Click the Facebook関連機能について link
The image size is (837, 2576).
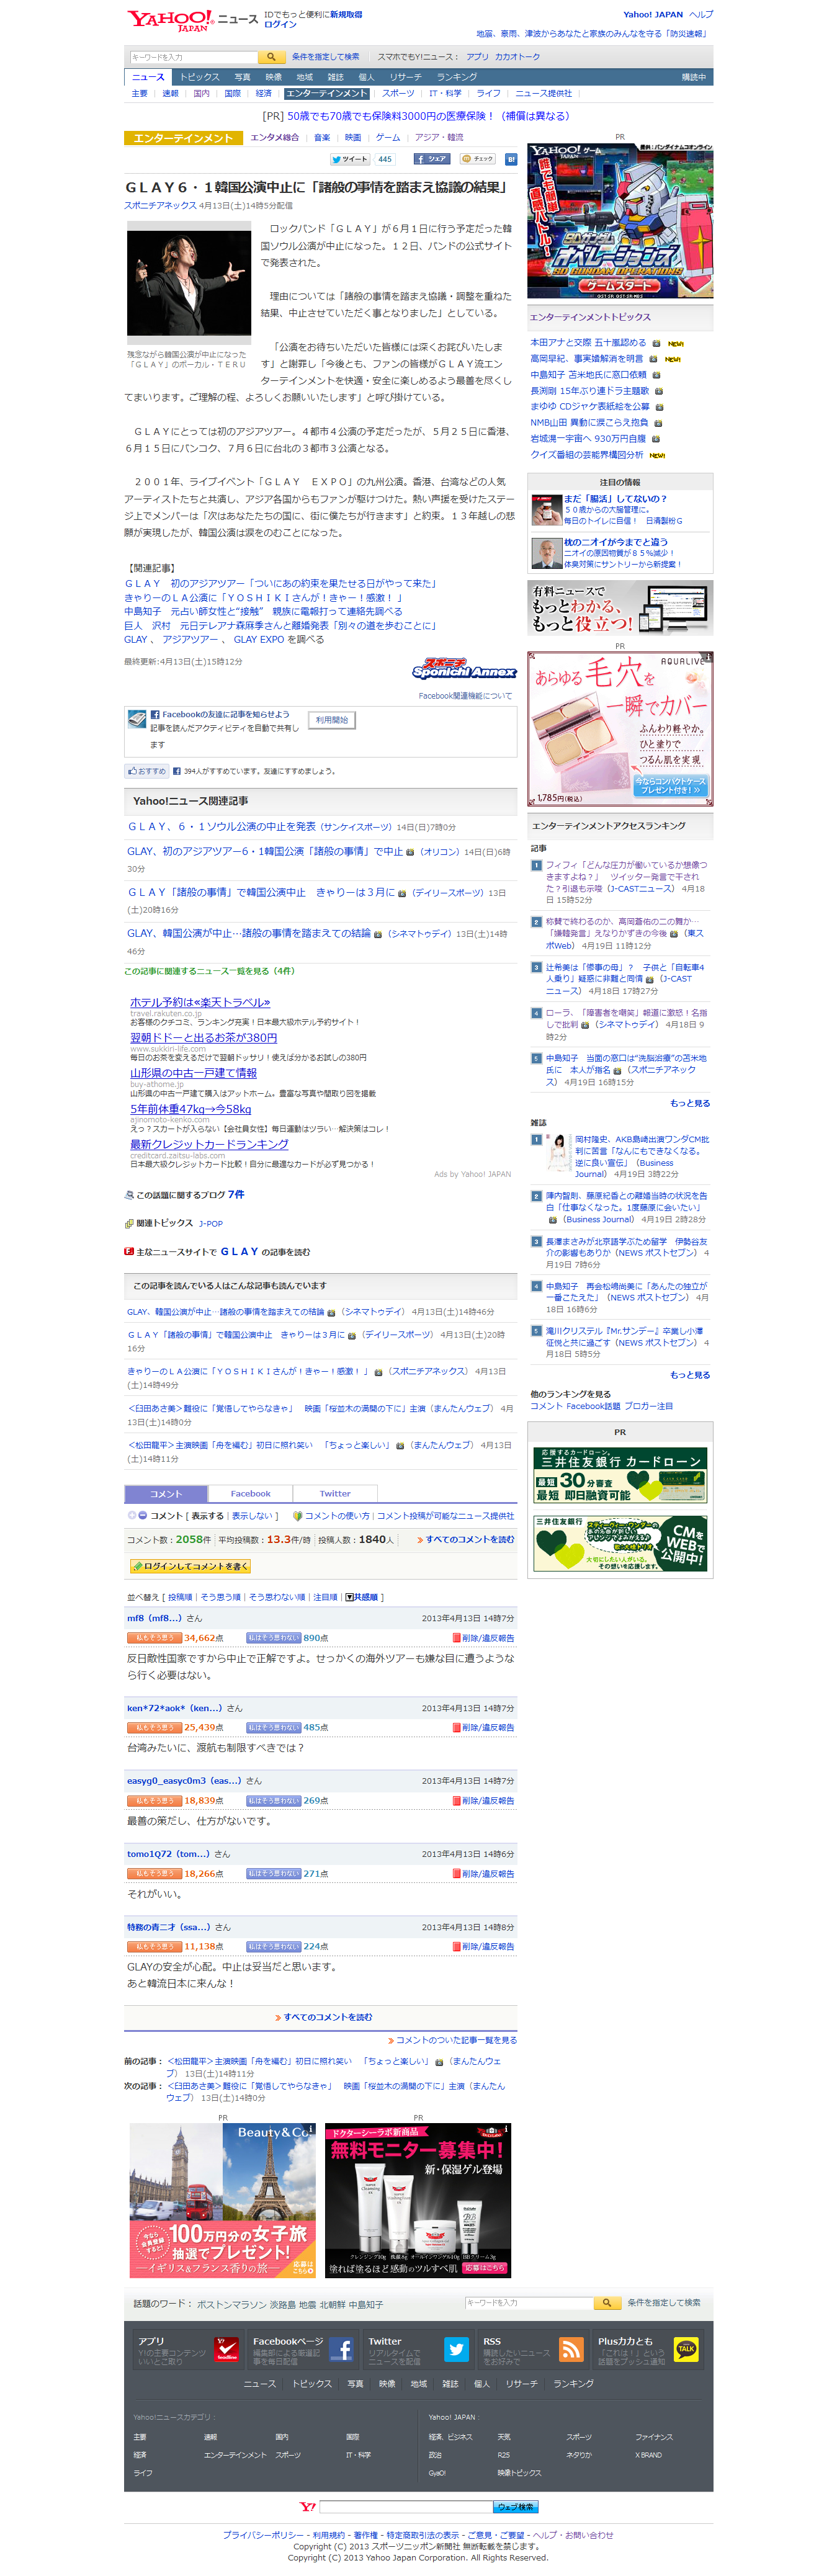[x=464, y=696]
